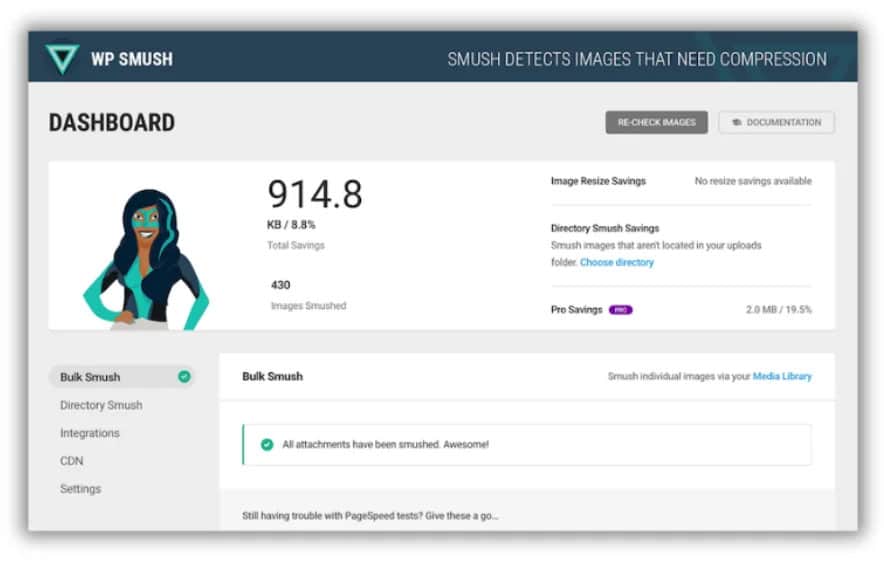Open the Media Library link
This screenshot has height=561, width=884.
pos(782,376)
